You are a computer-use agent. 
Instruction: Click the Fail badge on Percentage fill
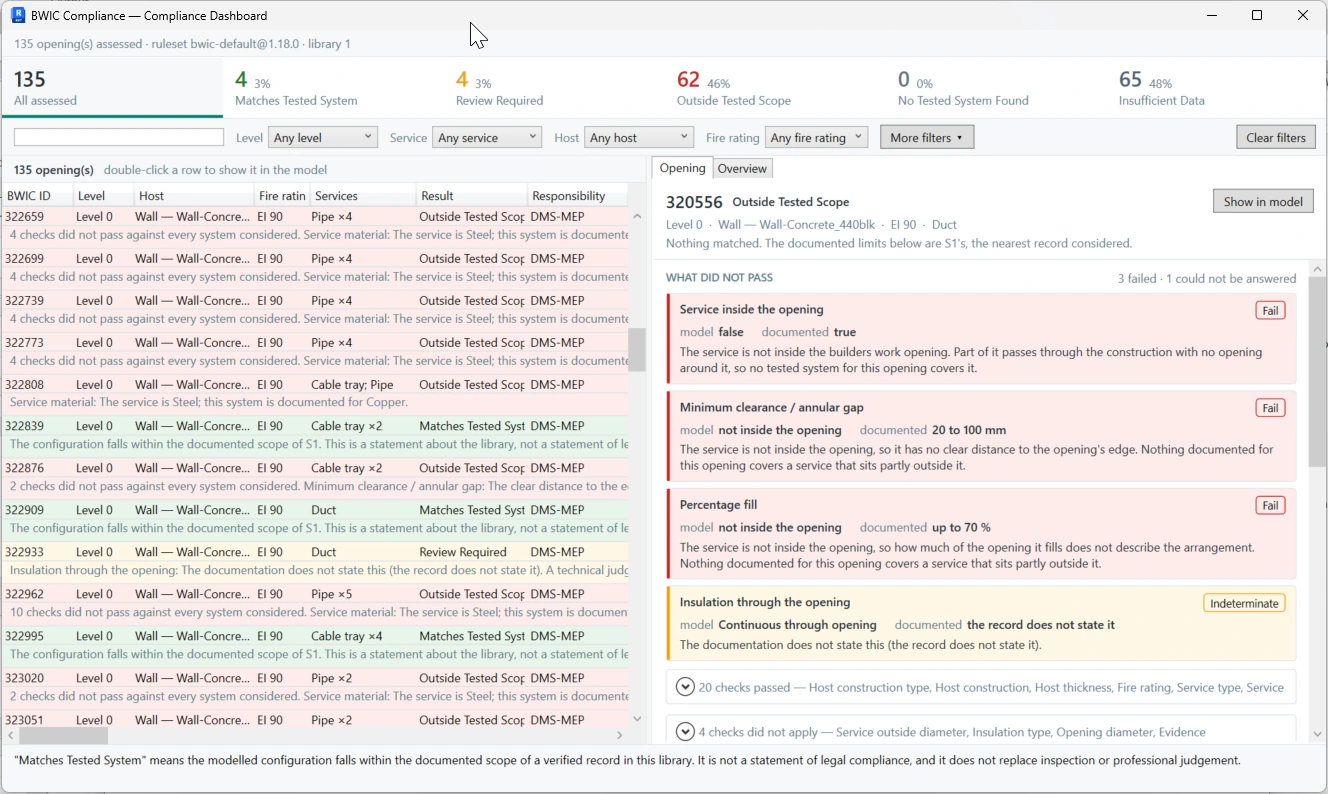[x=1270, y=506]
